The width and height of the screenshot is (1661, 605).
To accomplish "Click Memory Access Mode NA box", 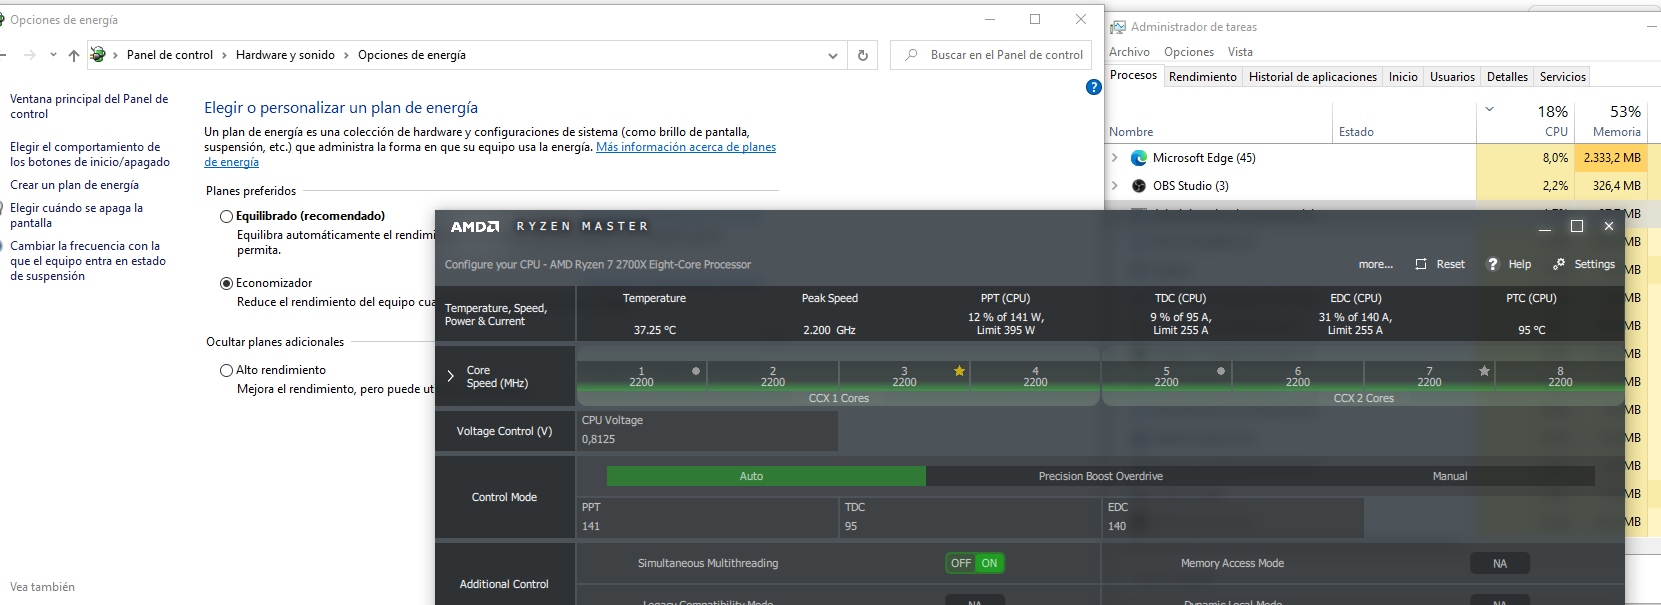I will coord(1499,563).
